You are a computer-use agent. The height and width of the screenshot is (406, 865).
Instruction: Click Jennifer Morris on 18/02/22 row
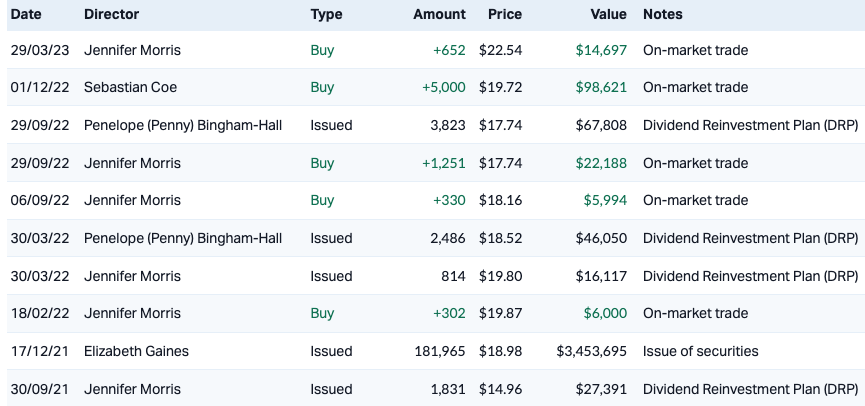132,313
